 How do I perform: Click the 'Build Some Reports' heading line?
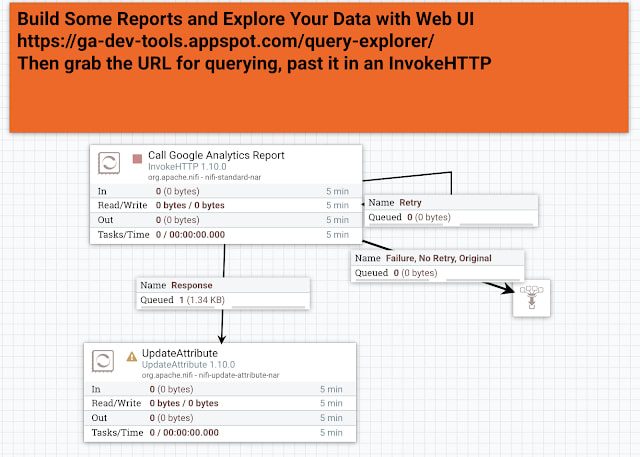click(245, 19)
